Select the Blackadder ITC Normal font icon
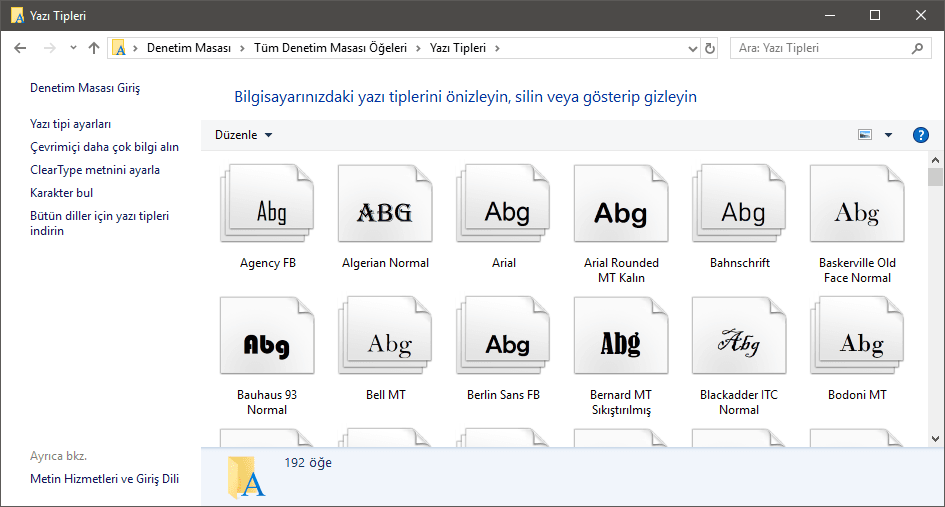 [739, 335]
